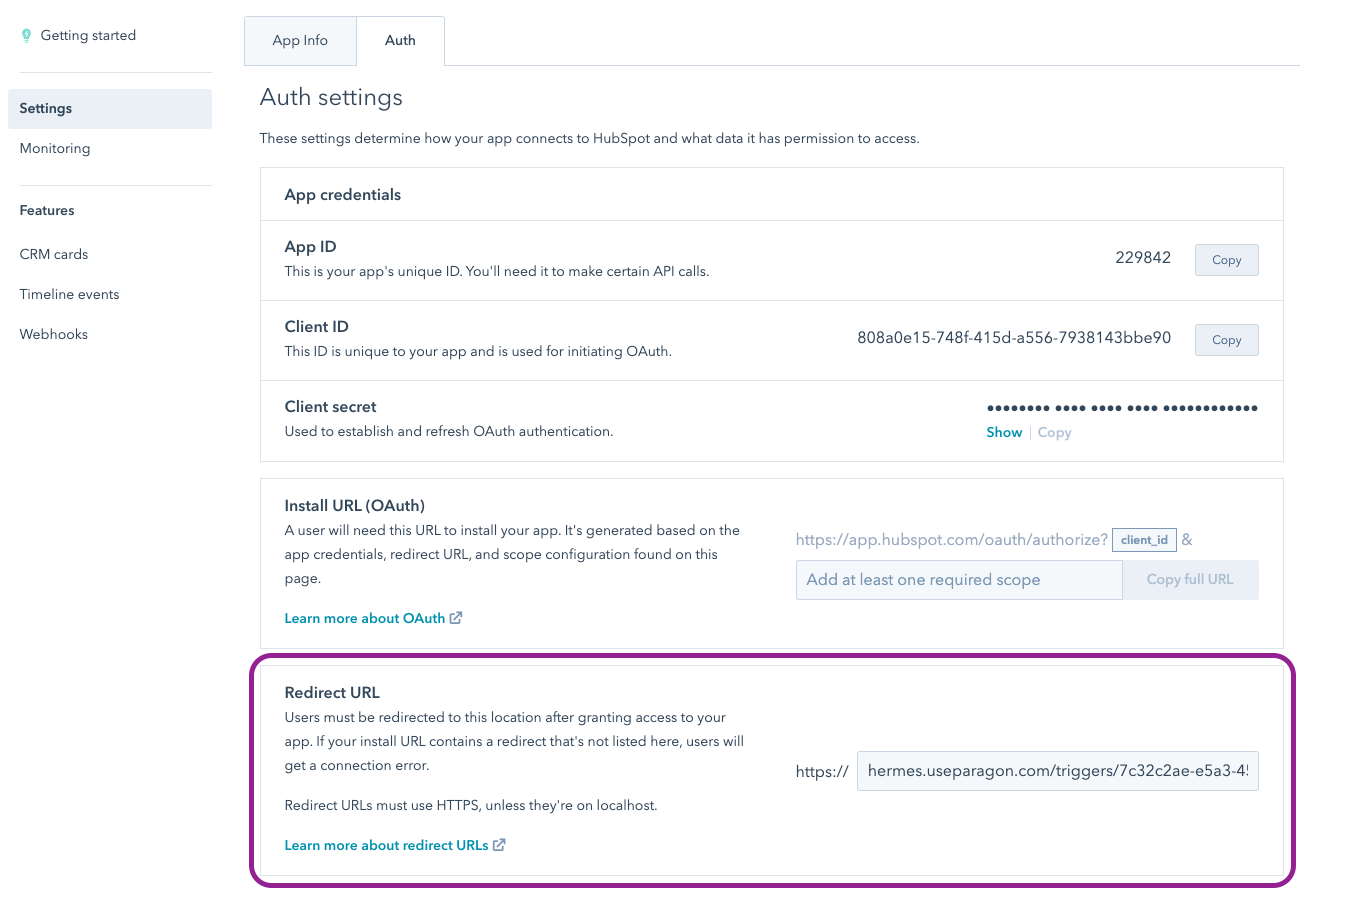Copy the client secret
The width and height of the screenshot is (1347, 911).
pos(1054,433)
